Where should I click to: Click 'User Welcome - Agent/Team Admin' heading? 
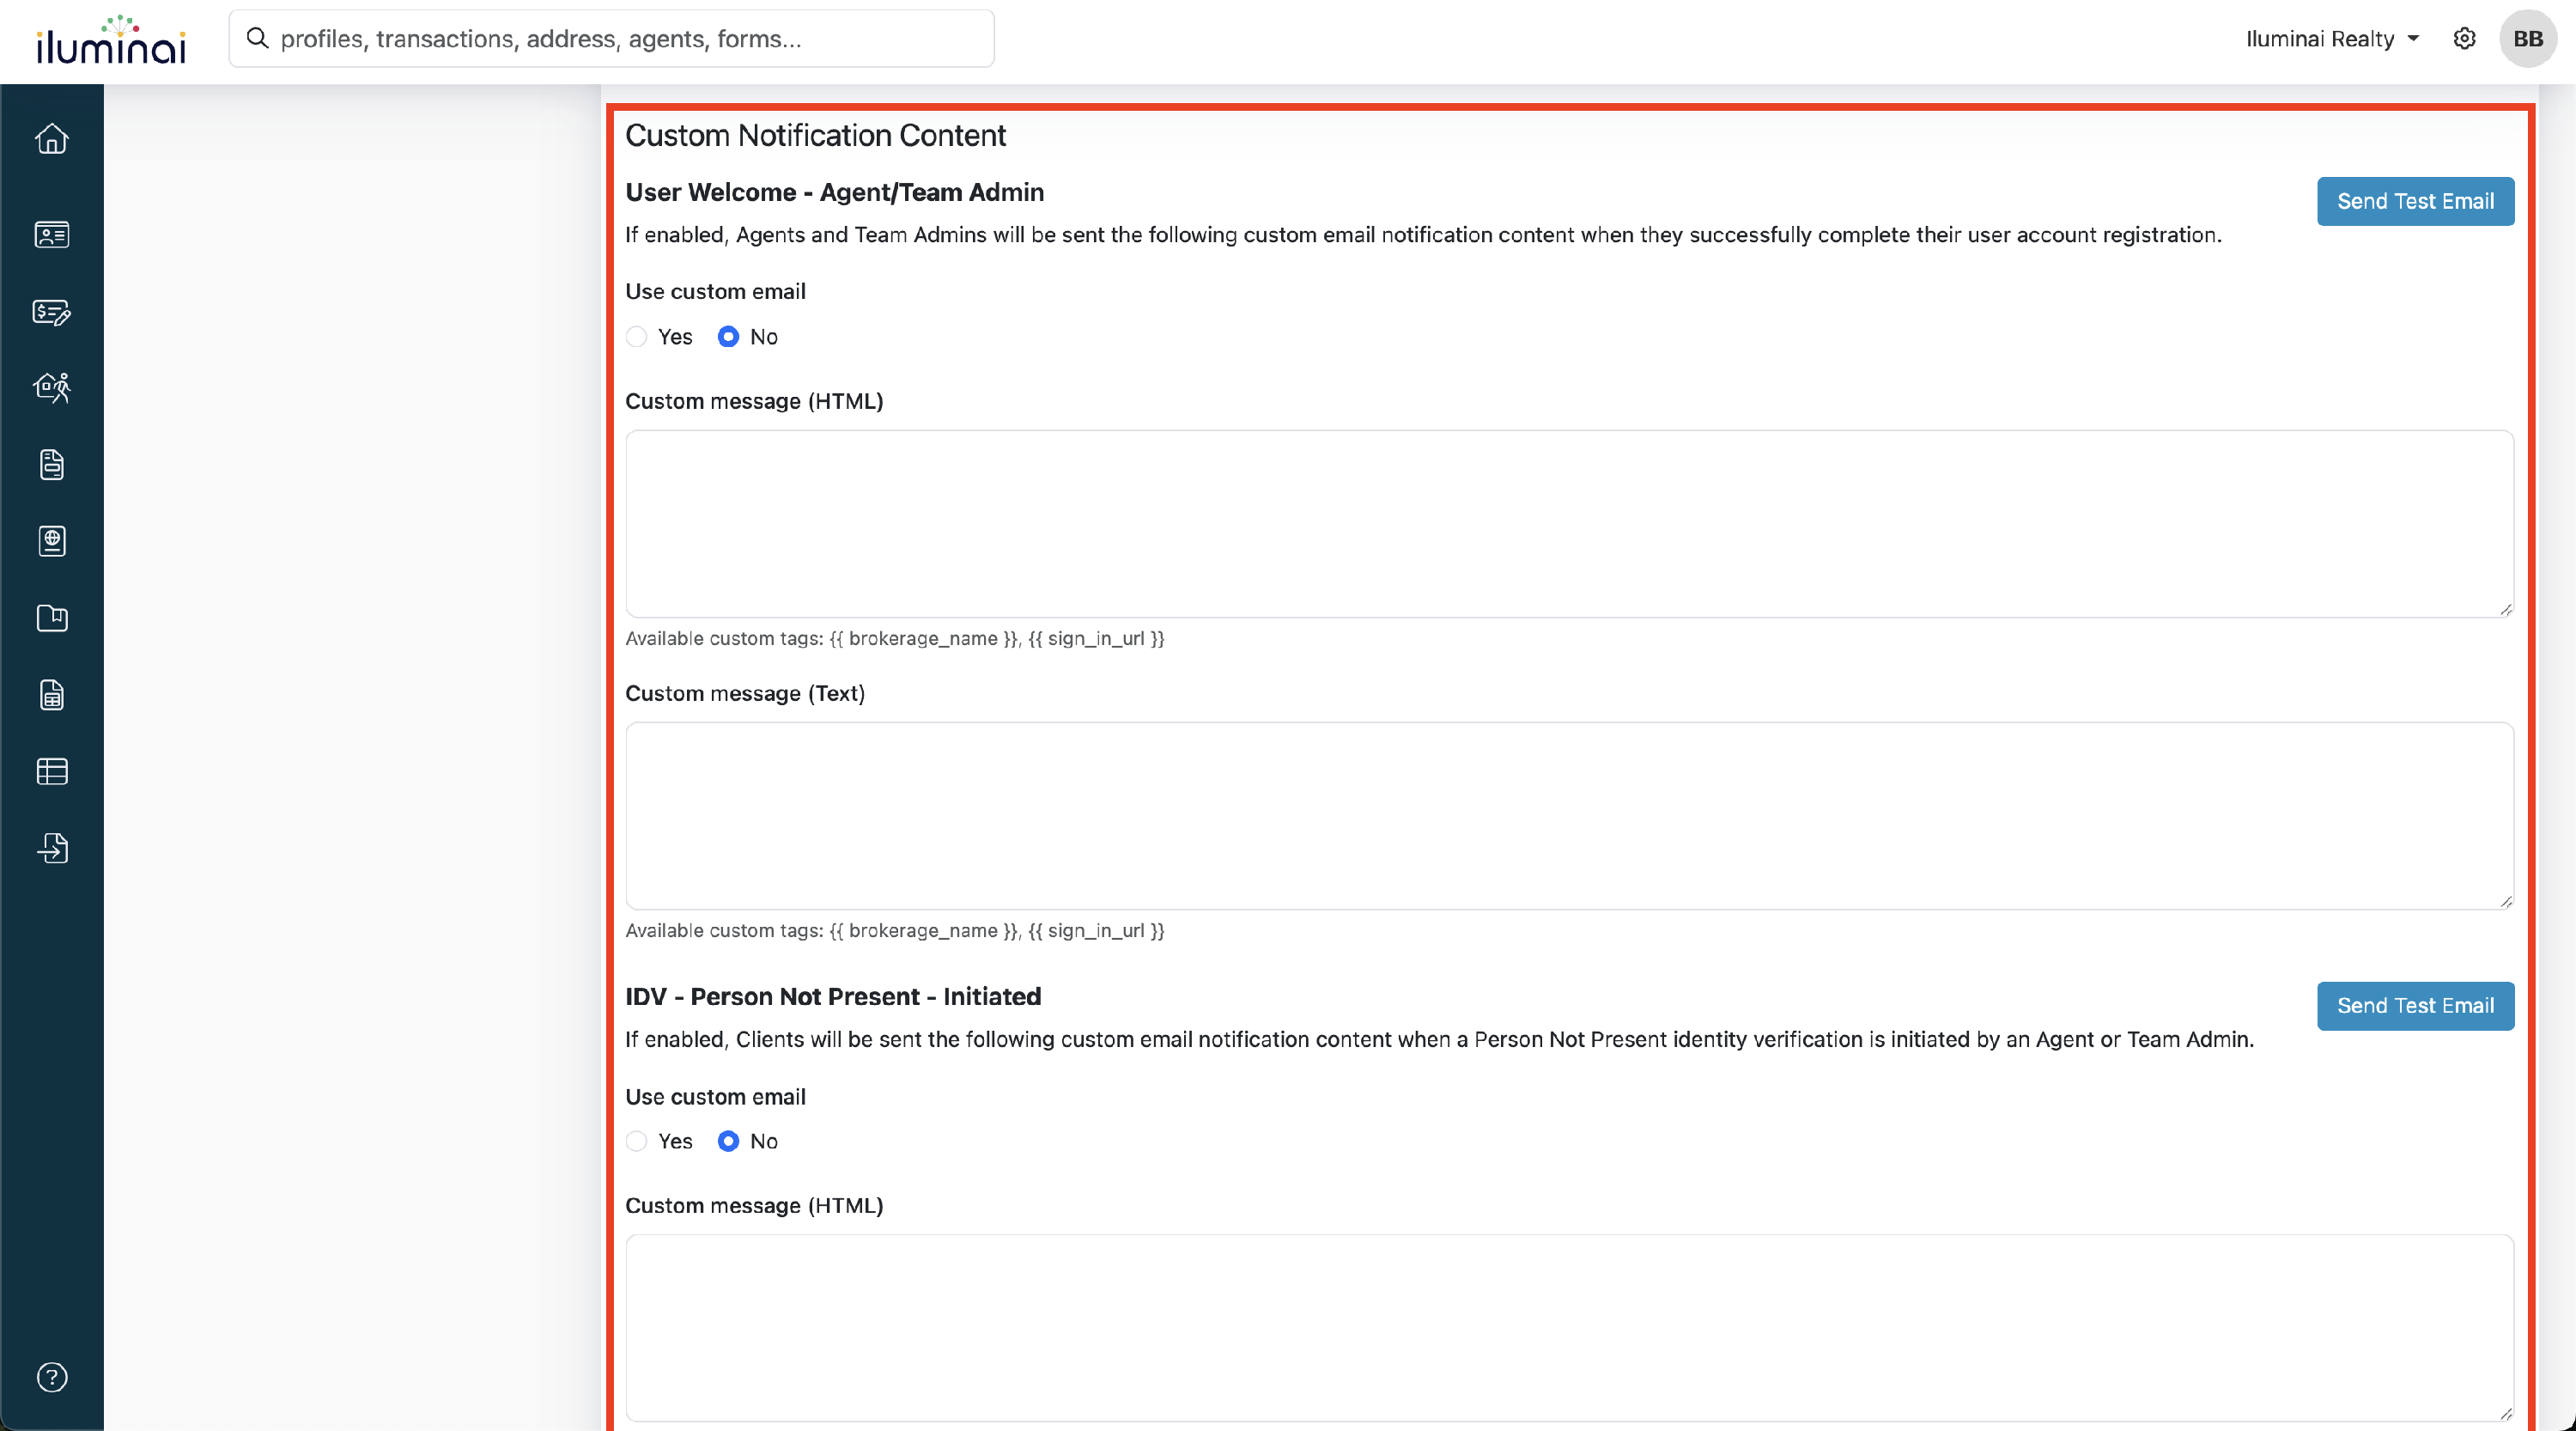(x=834, y=192)
